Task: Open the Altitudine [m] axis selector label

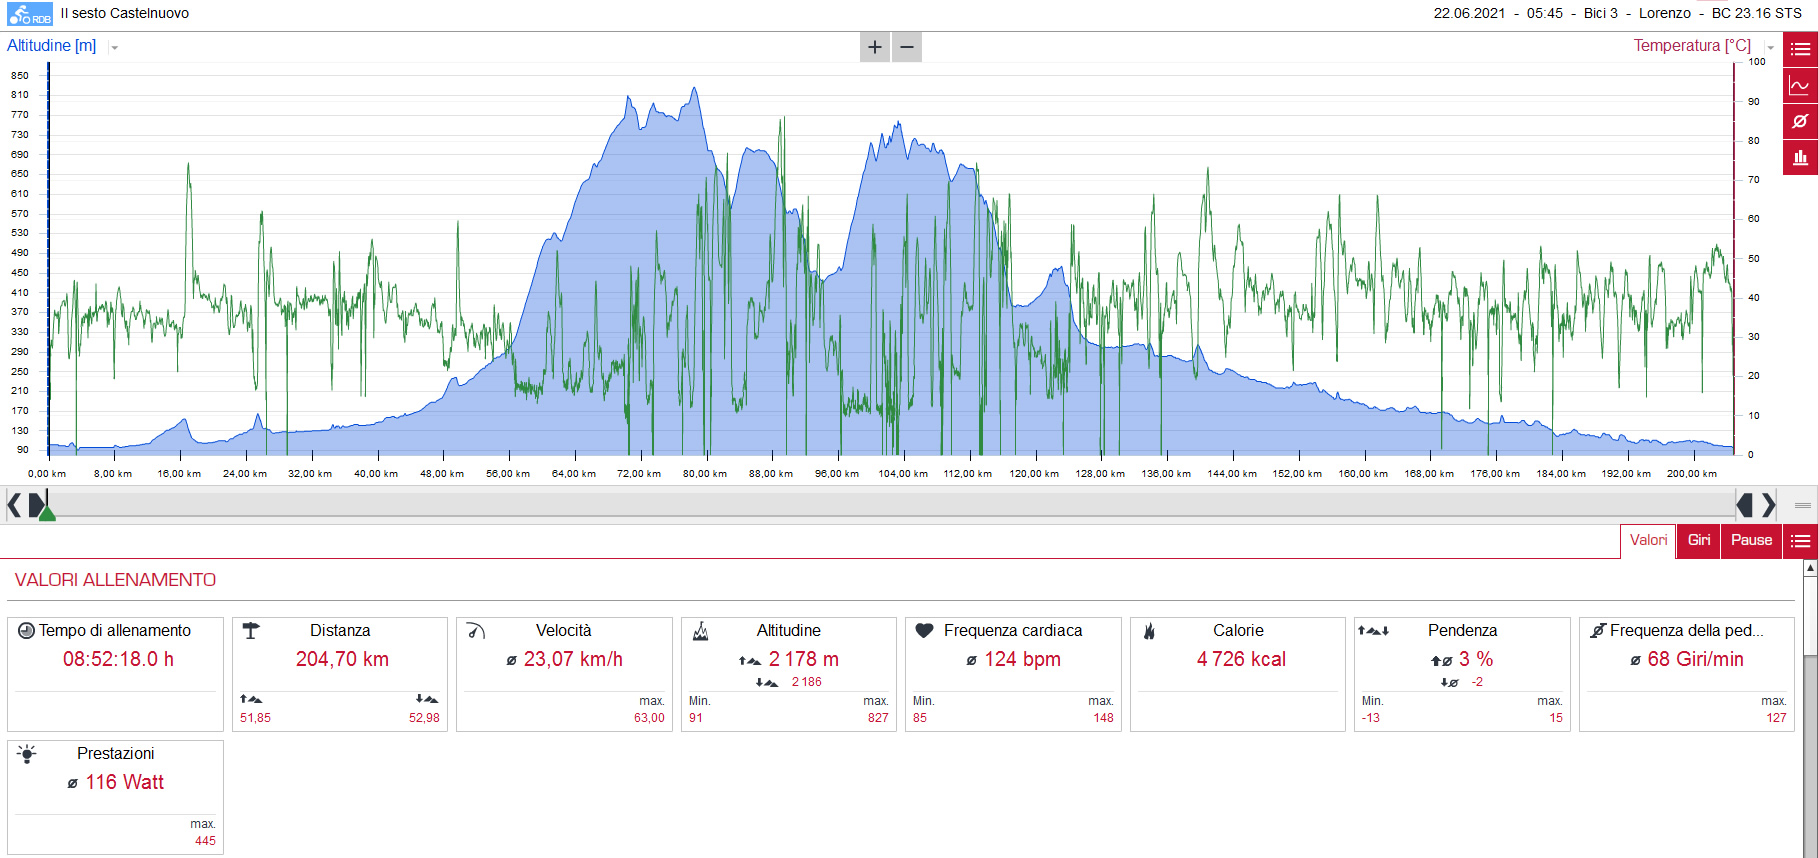Action: tap(52, 46)
